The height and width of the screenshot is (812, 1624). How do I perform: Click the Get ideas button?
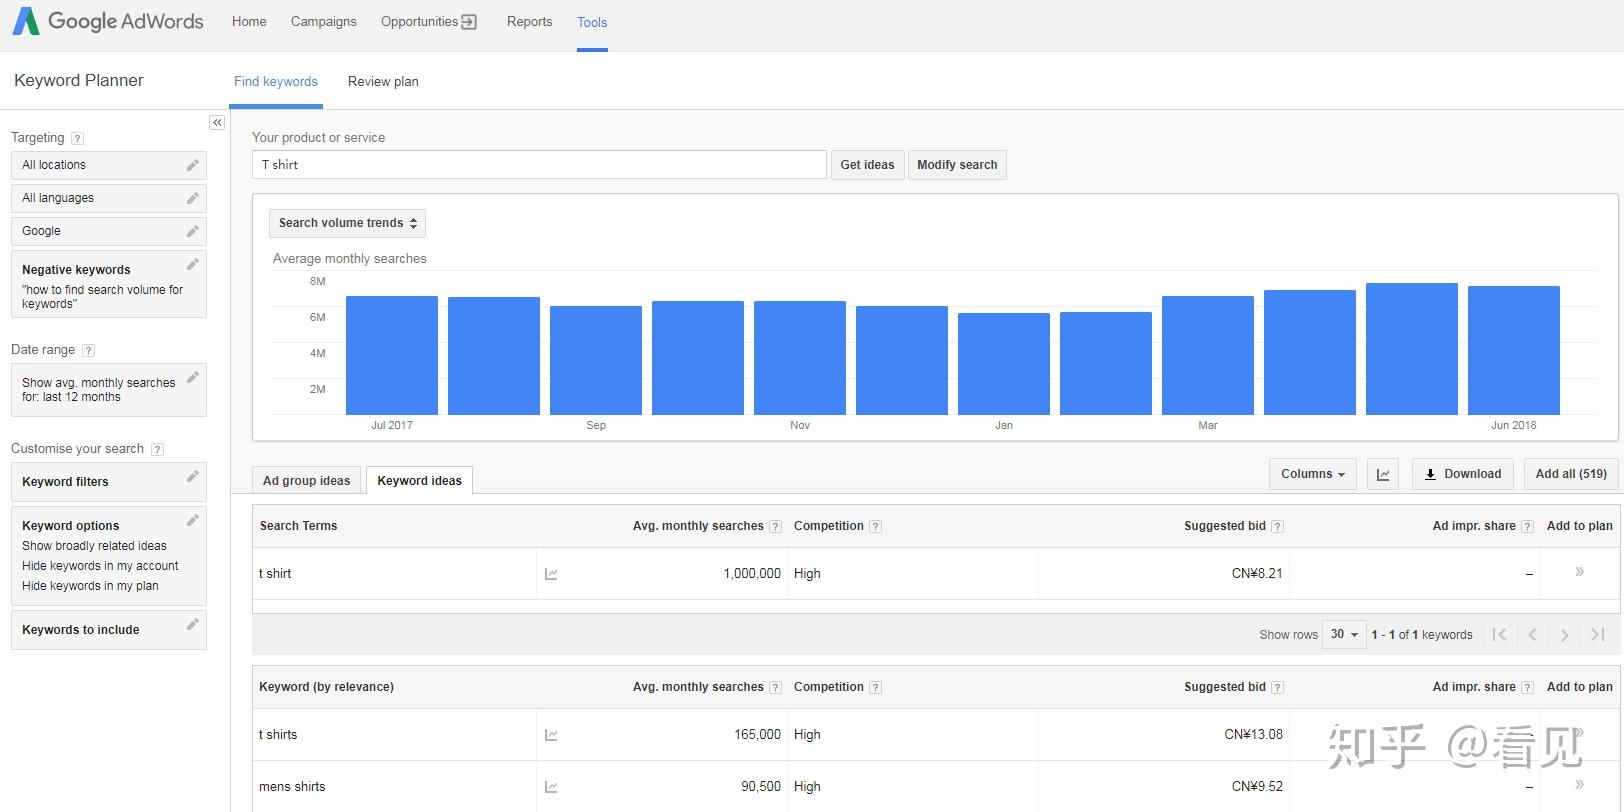pyautogui.click(x=867, y=165)
